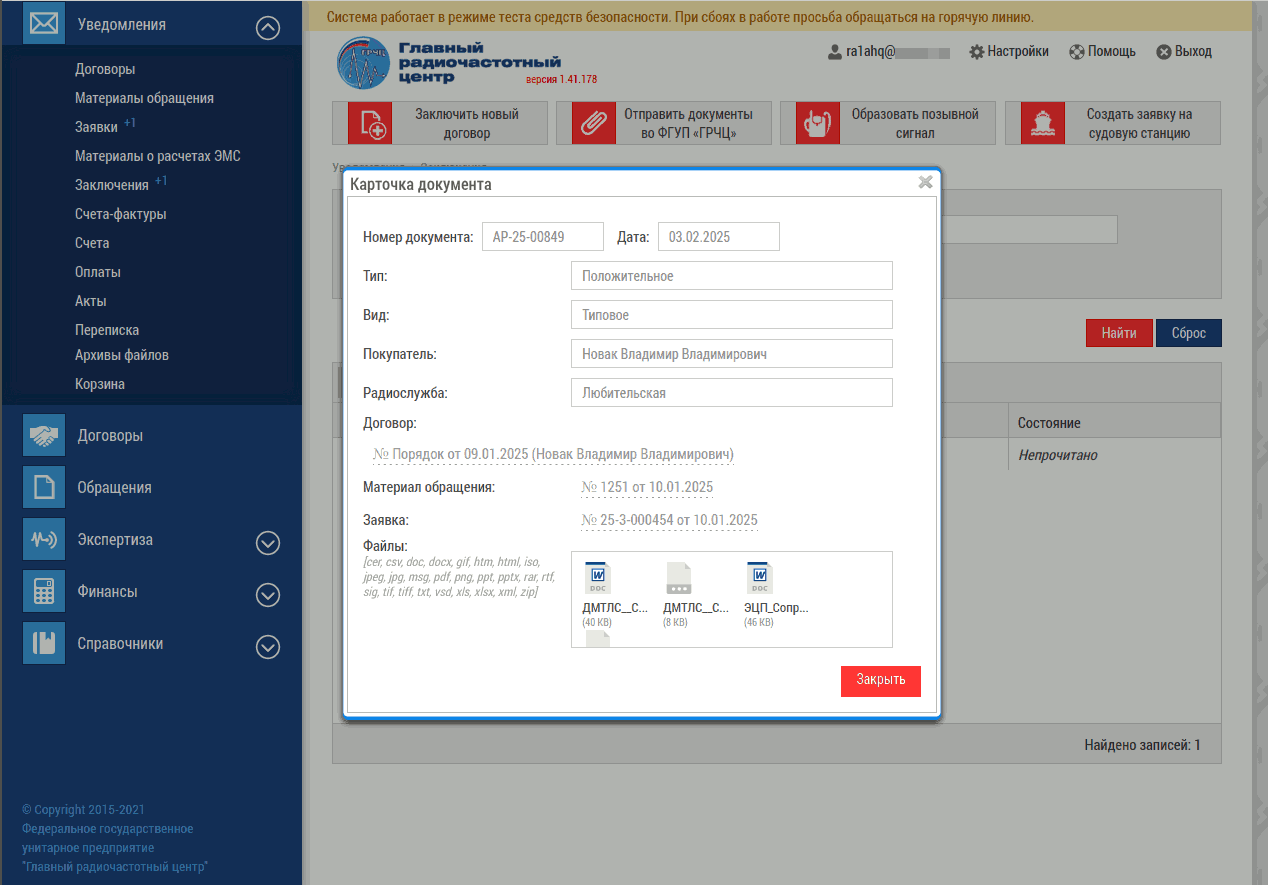Open the Обращения section label
The image size is (1268, 885).
pos(115,488)
